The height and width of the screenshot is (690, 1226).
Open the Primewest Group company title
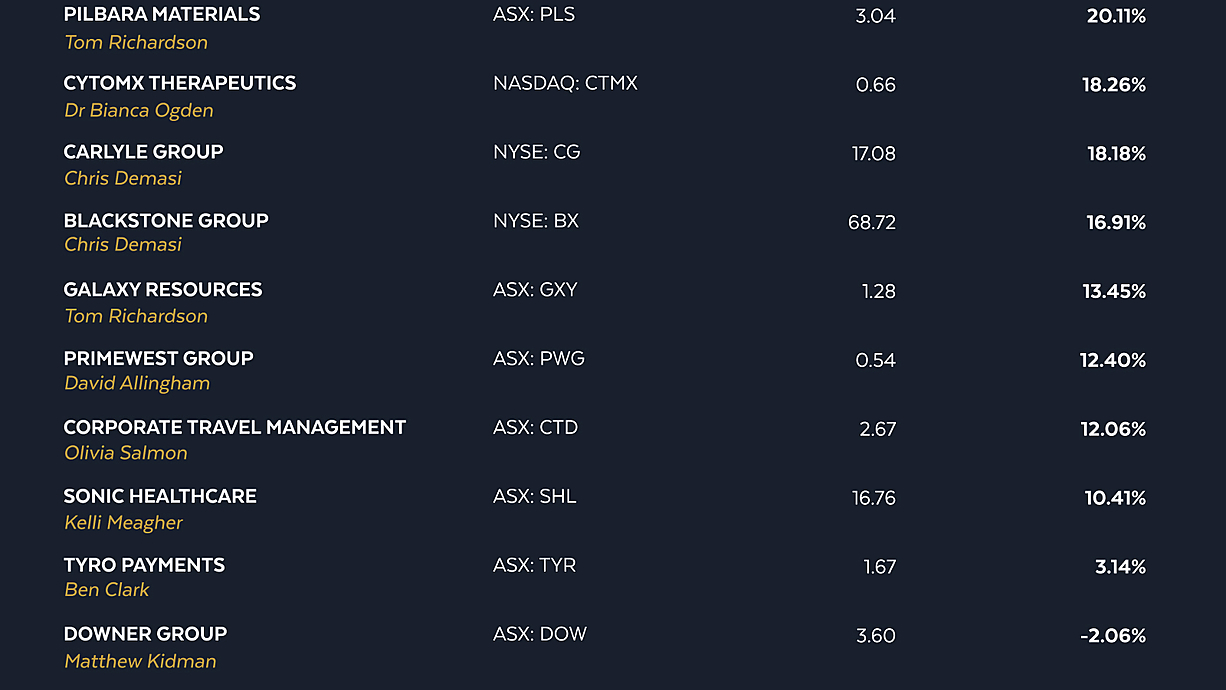158,359
